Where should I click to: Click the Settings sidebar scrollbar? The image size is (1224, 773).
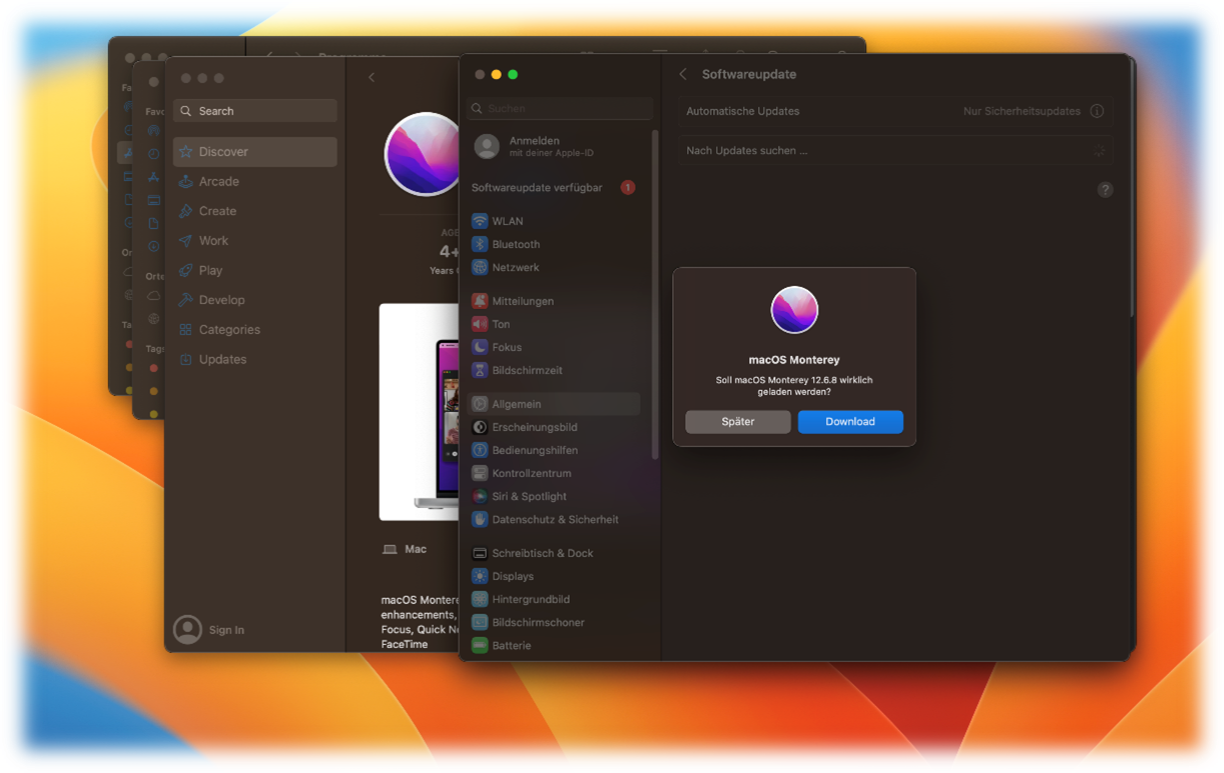(x=656, y=295)
